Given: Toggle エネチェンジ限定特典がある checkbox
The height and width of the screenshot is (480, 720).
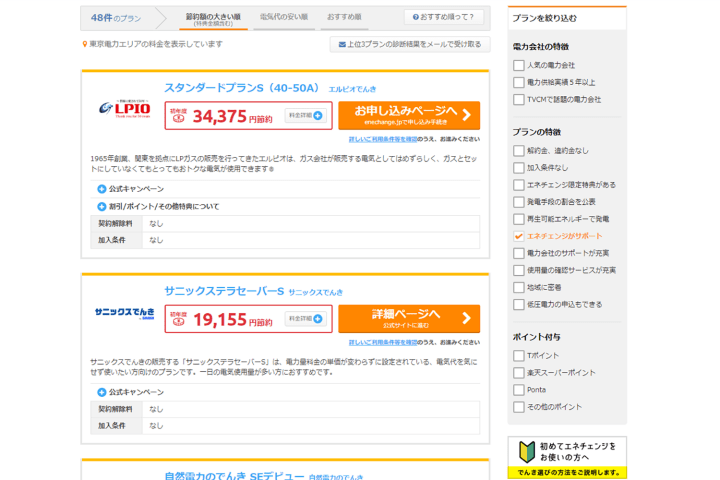Looking at the screenshot, I should pos(518,185).
